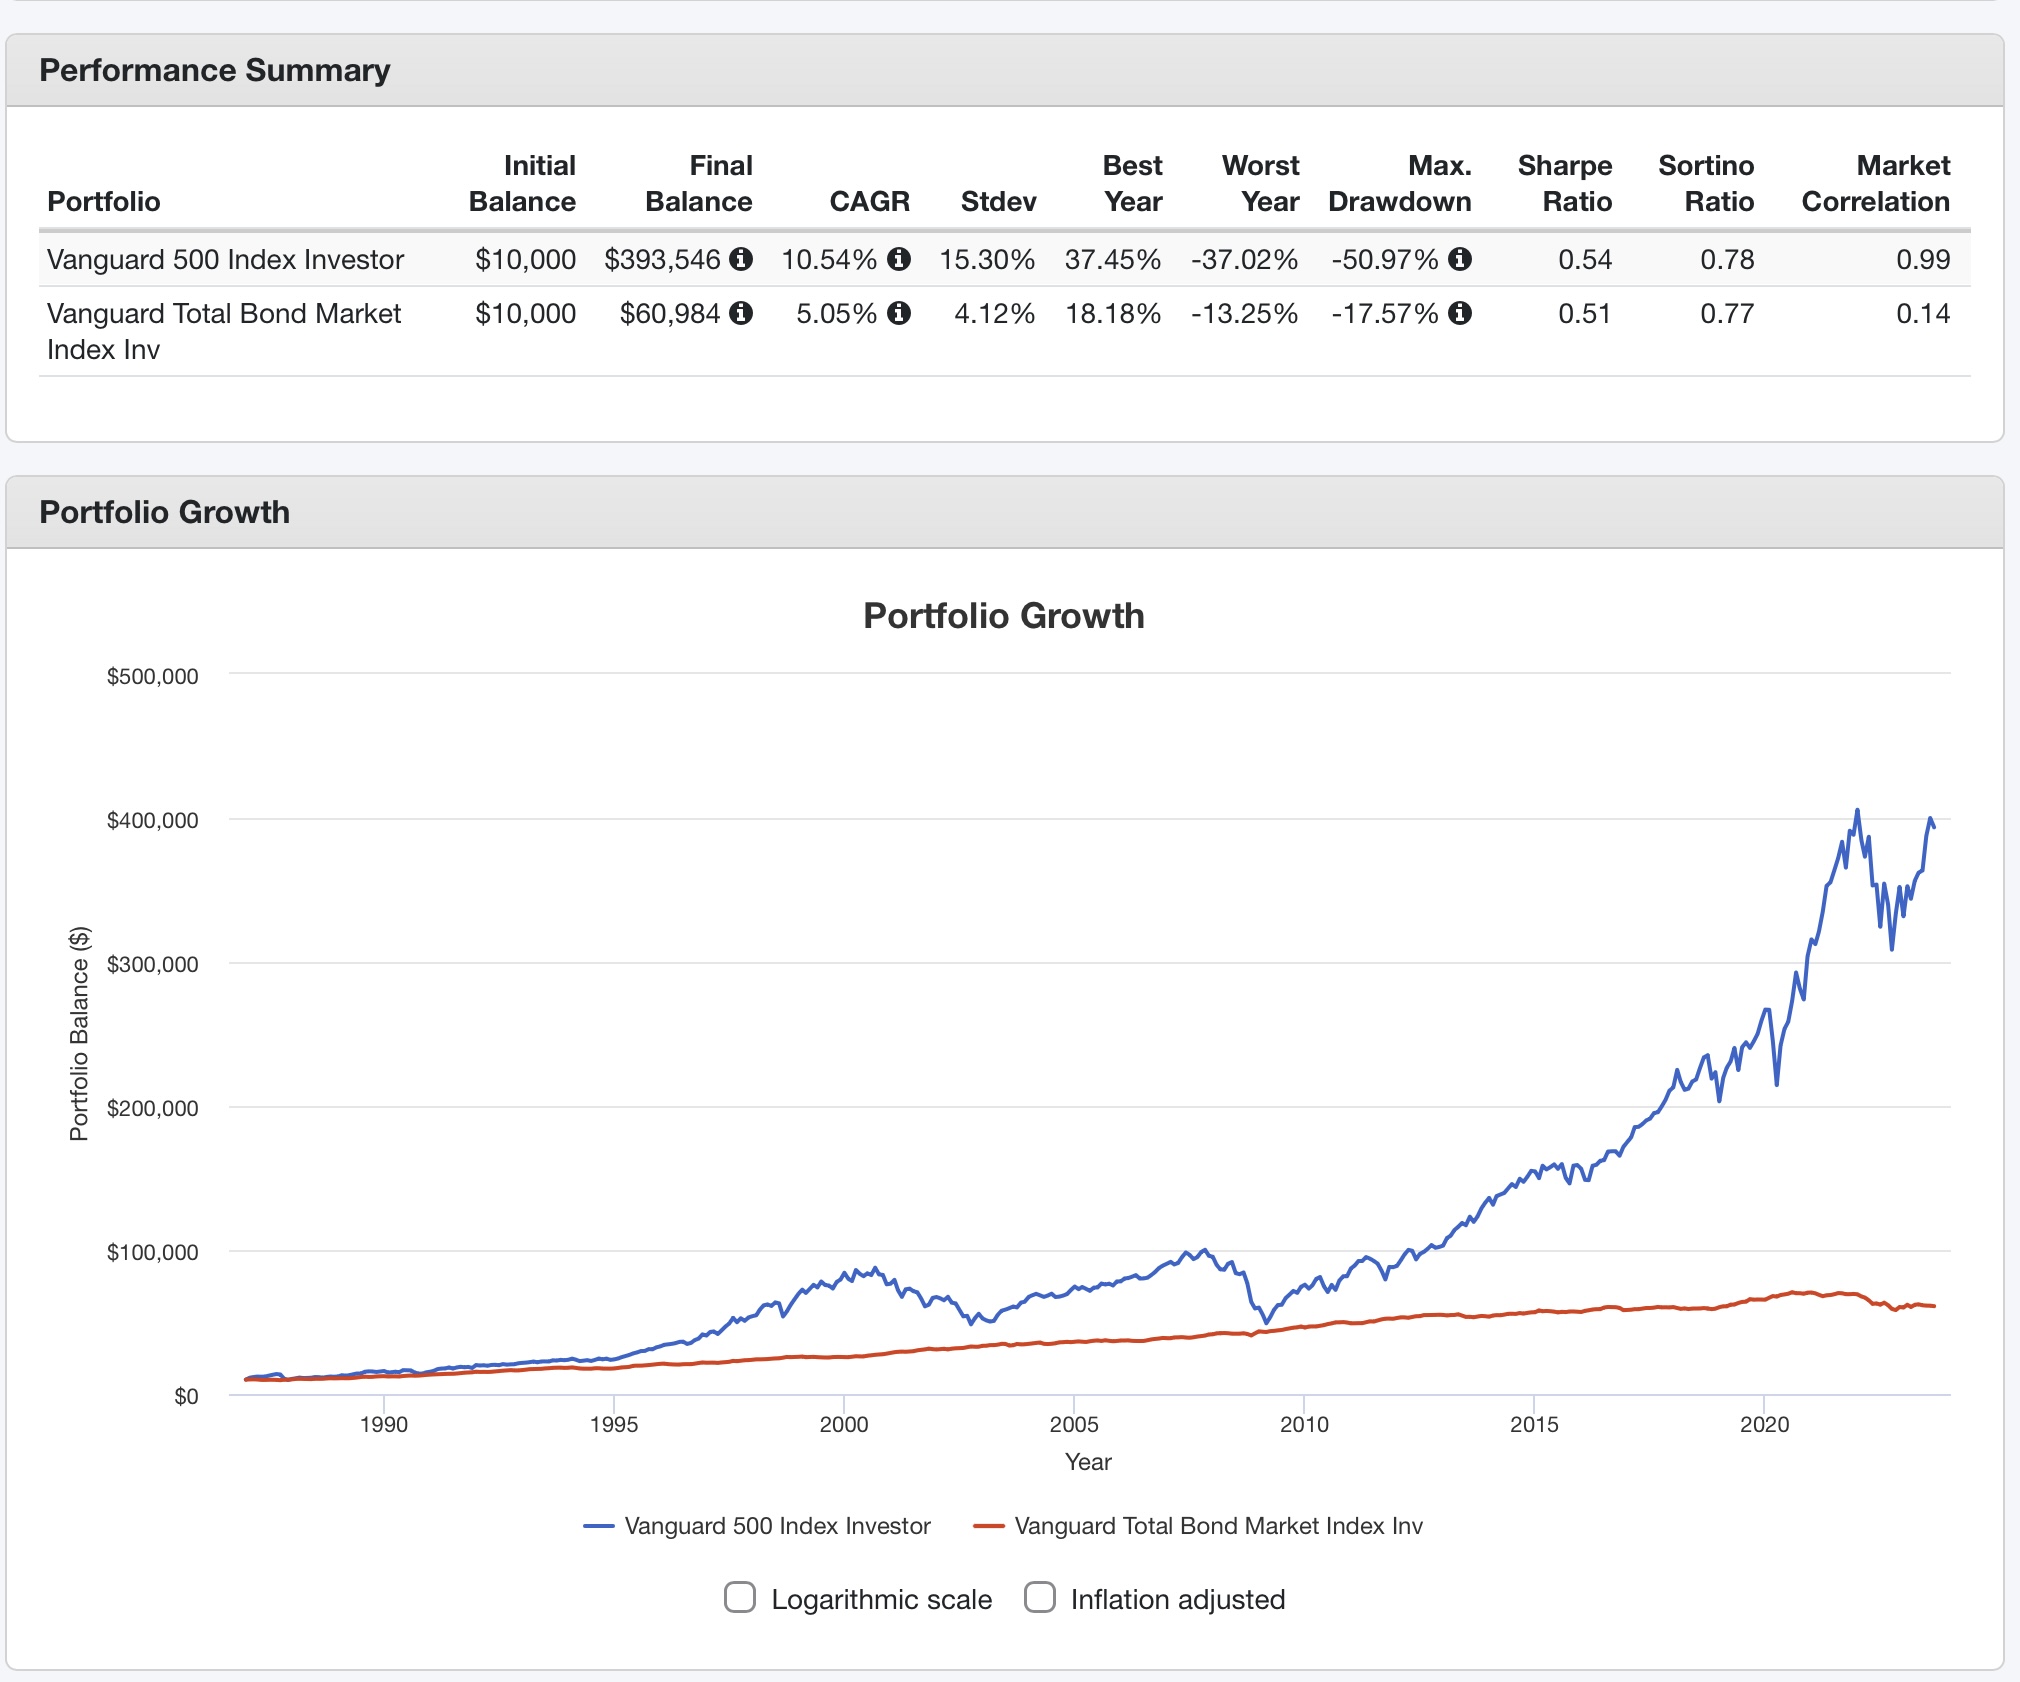Click info icon beside -50.97% max drawdown
Image resolution: width=2020 pixels, height=1682 pixels.
(x=1460, y=259)
